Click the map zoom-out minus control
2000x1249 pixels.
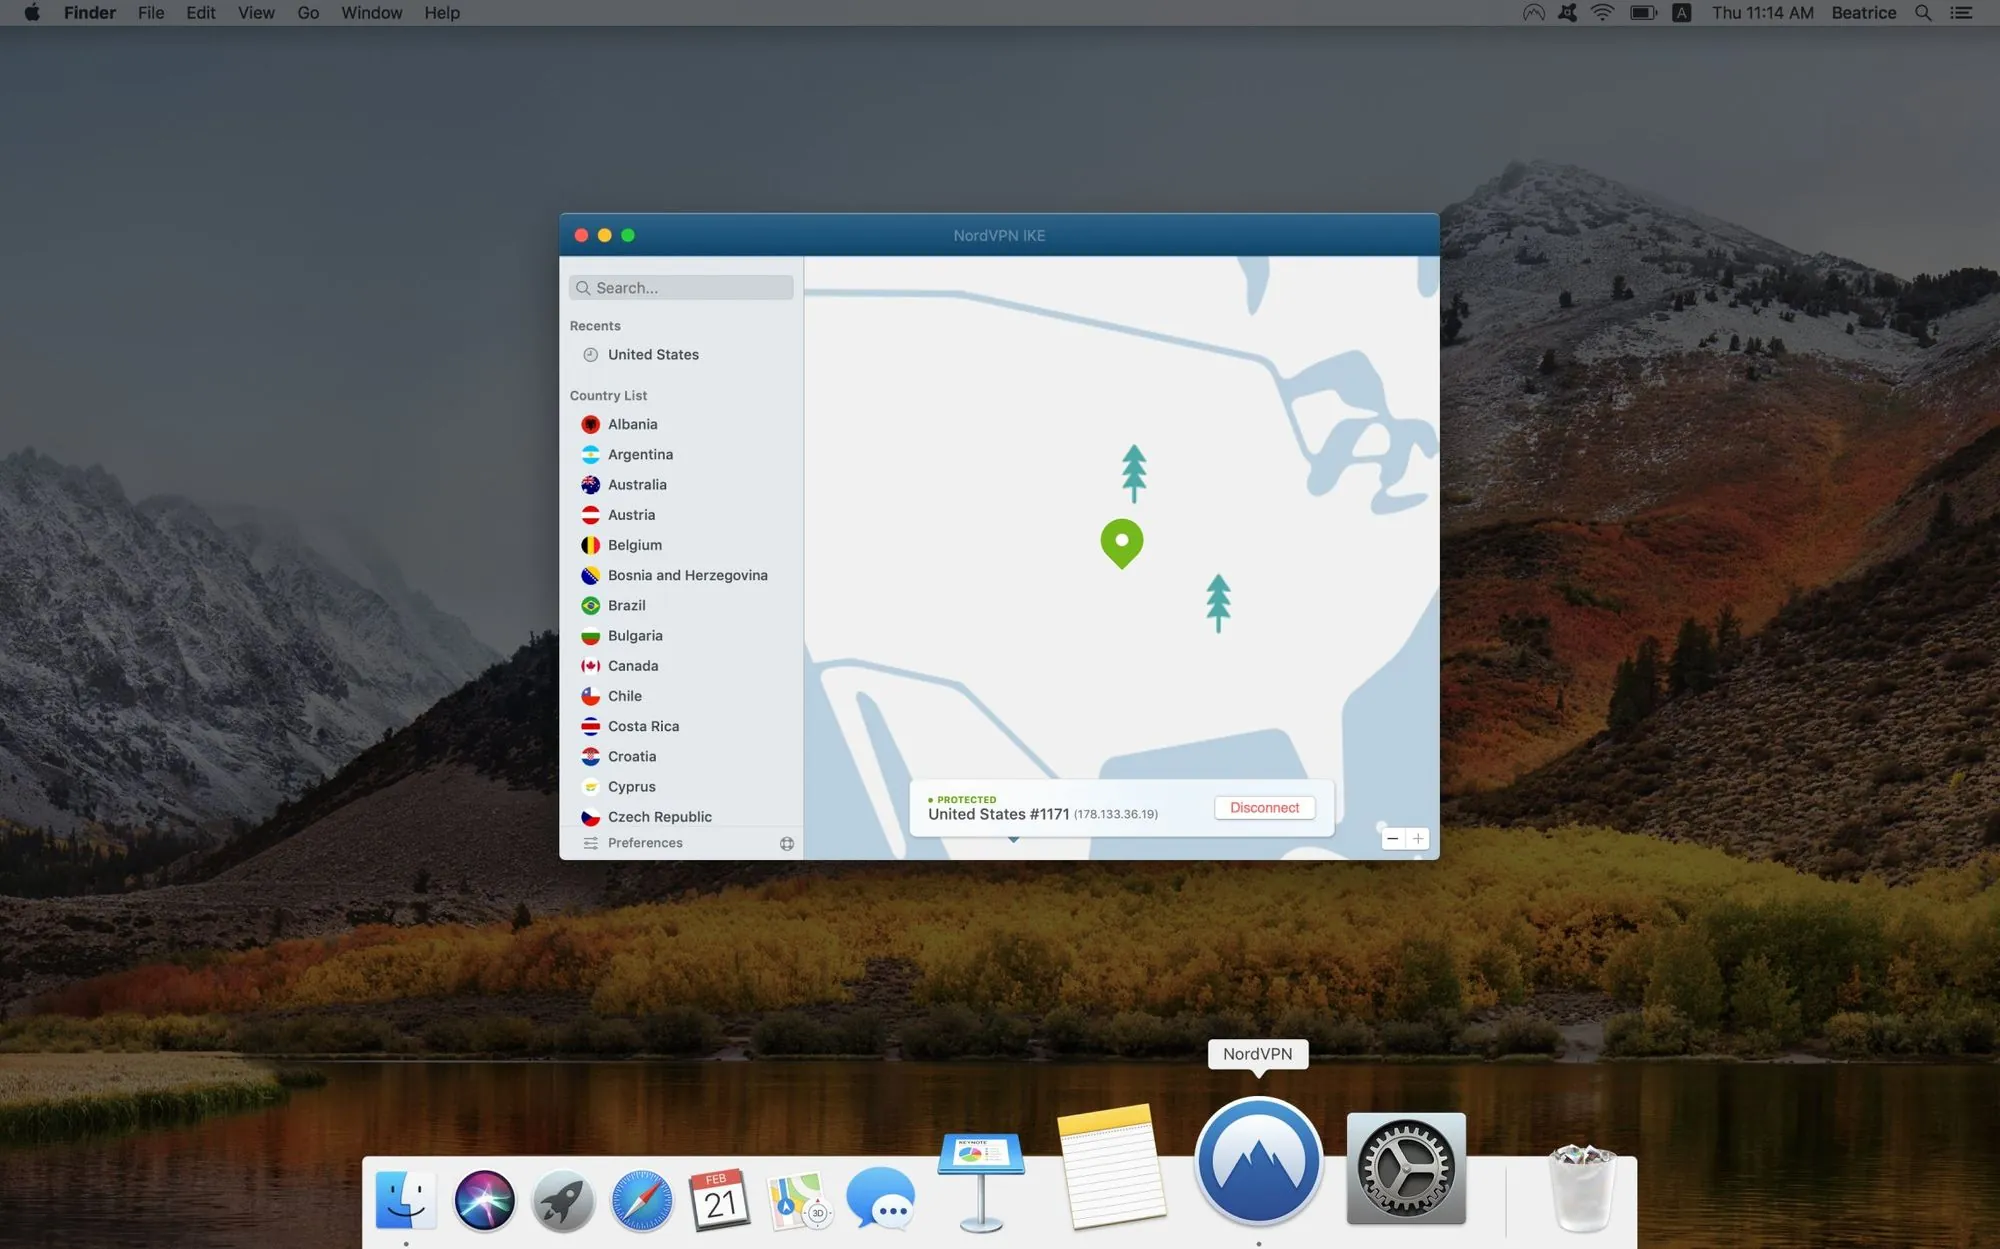(1392, 839)
